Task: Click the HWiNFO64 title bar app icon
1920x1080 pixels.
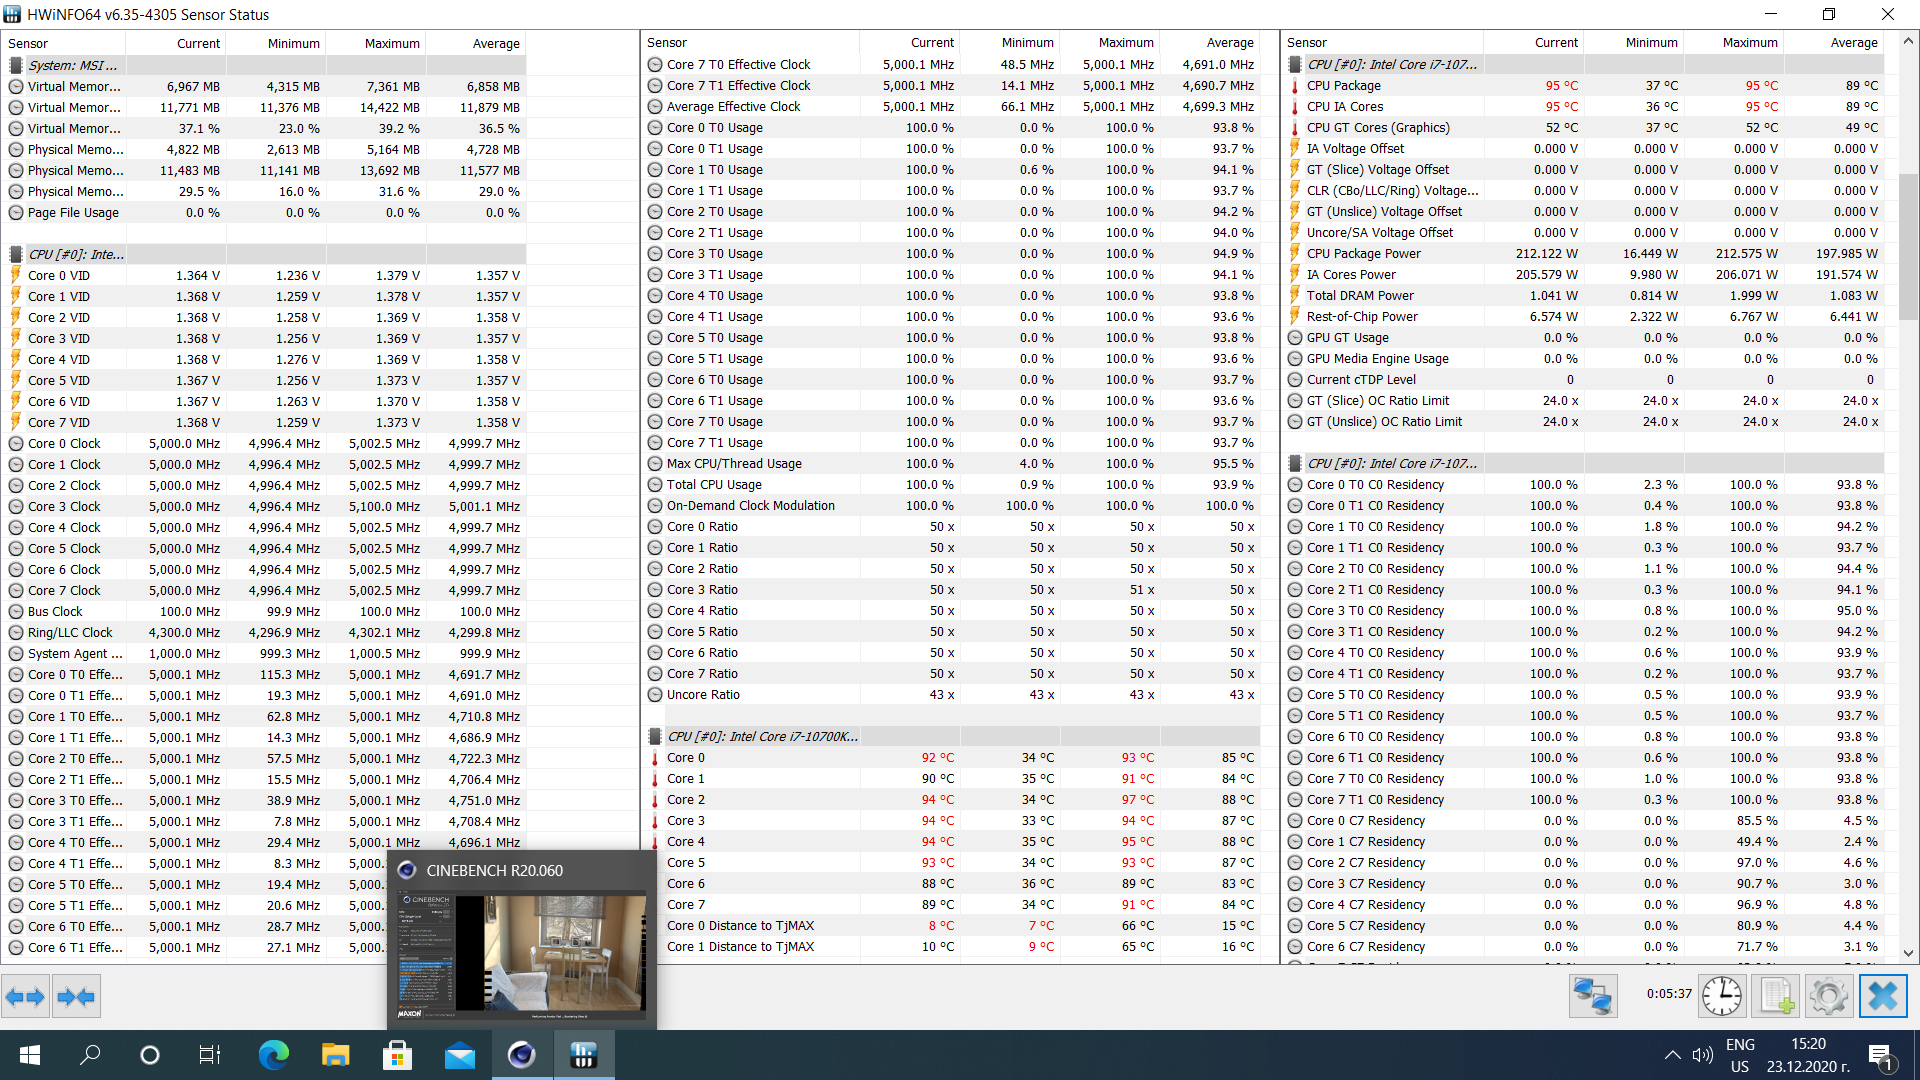Action: (x=12, y=14)
